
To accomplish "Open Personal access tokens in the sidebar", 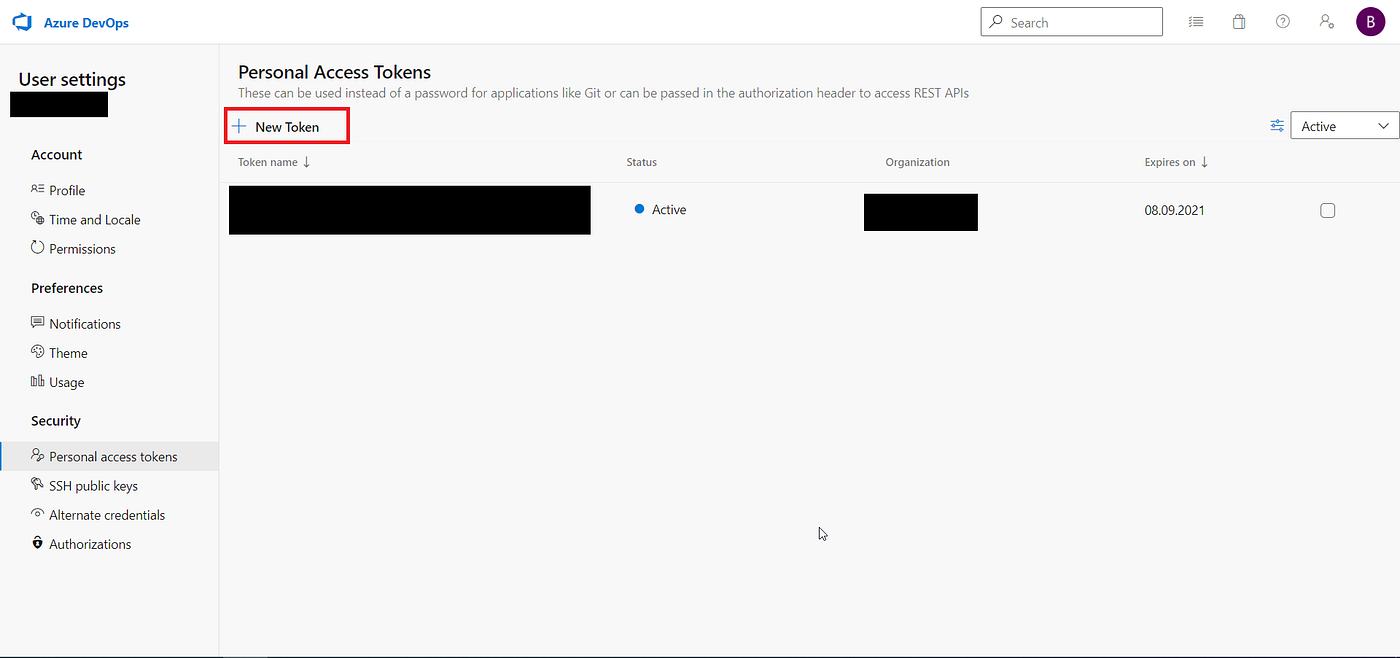I will pyautogui.click(x=110, y=456).
